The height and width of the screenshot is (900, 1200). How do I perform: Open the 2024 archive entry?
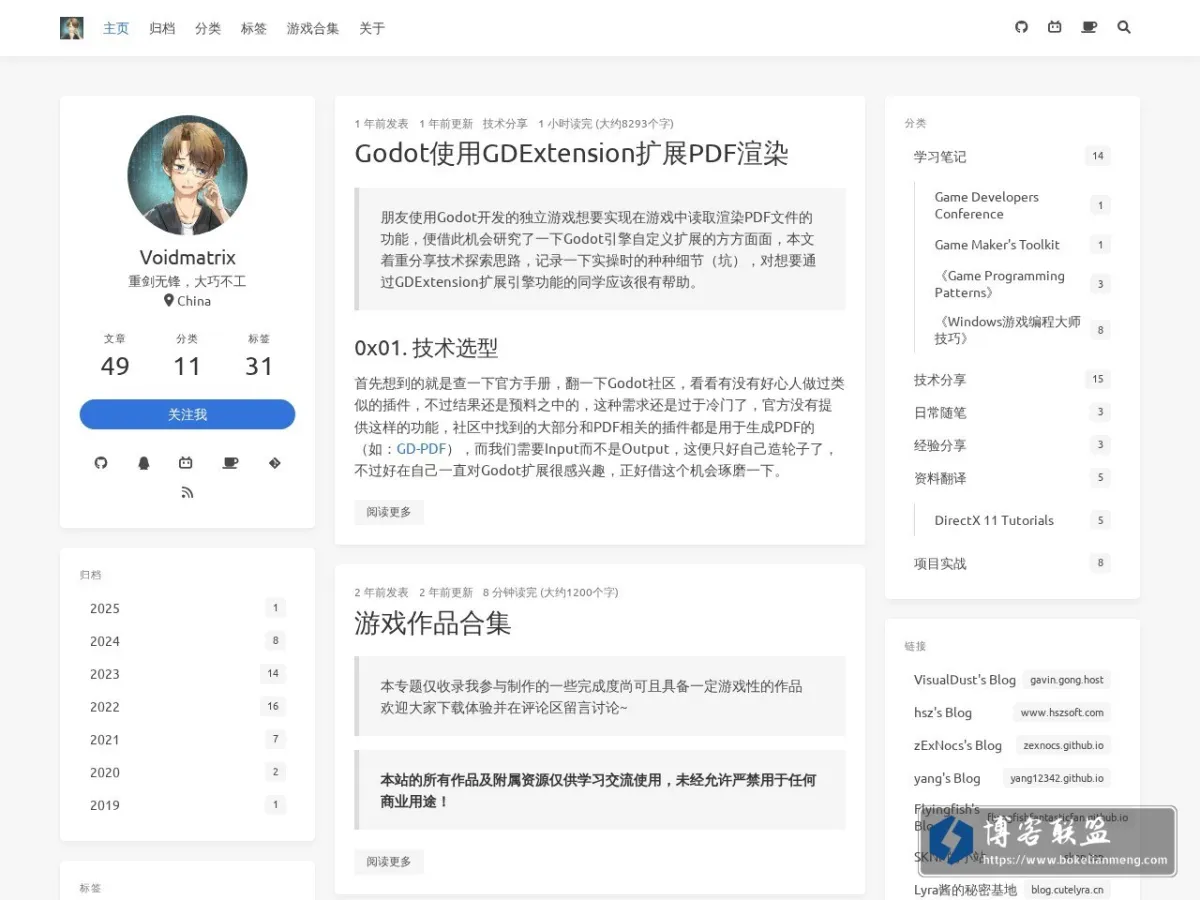pos(187,641)
